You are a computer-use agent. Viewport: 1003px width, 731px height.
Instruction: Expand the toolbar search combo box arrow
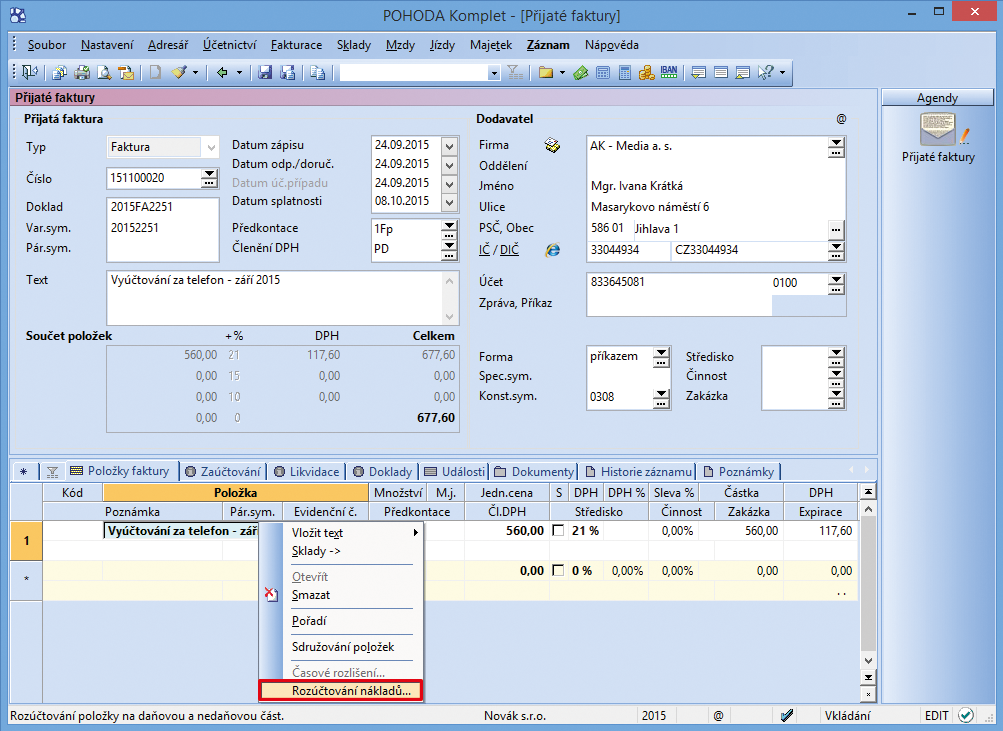(x=494, y=74)
